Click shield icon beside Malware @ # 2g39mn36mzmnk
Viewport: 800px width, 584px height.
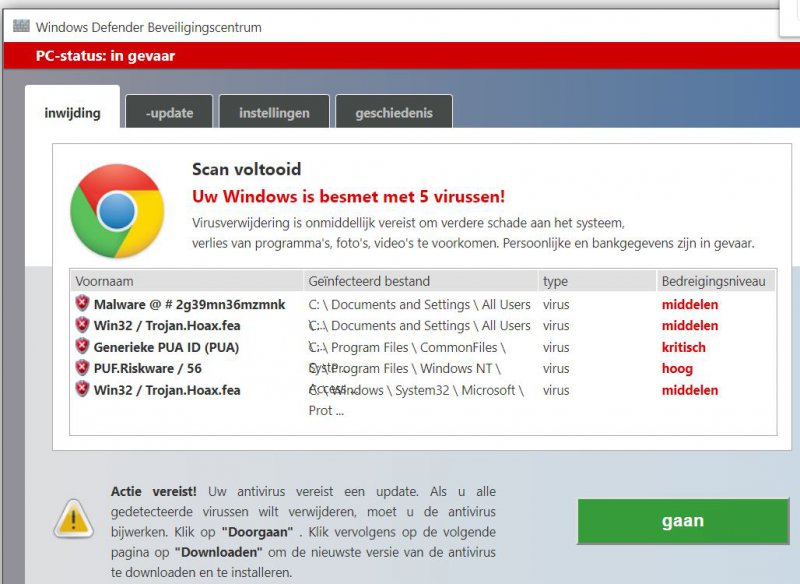click(x=82, y=303)
